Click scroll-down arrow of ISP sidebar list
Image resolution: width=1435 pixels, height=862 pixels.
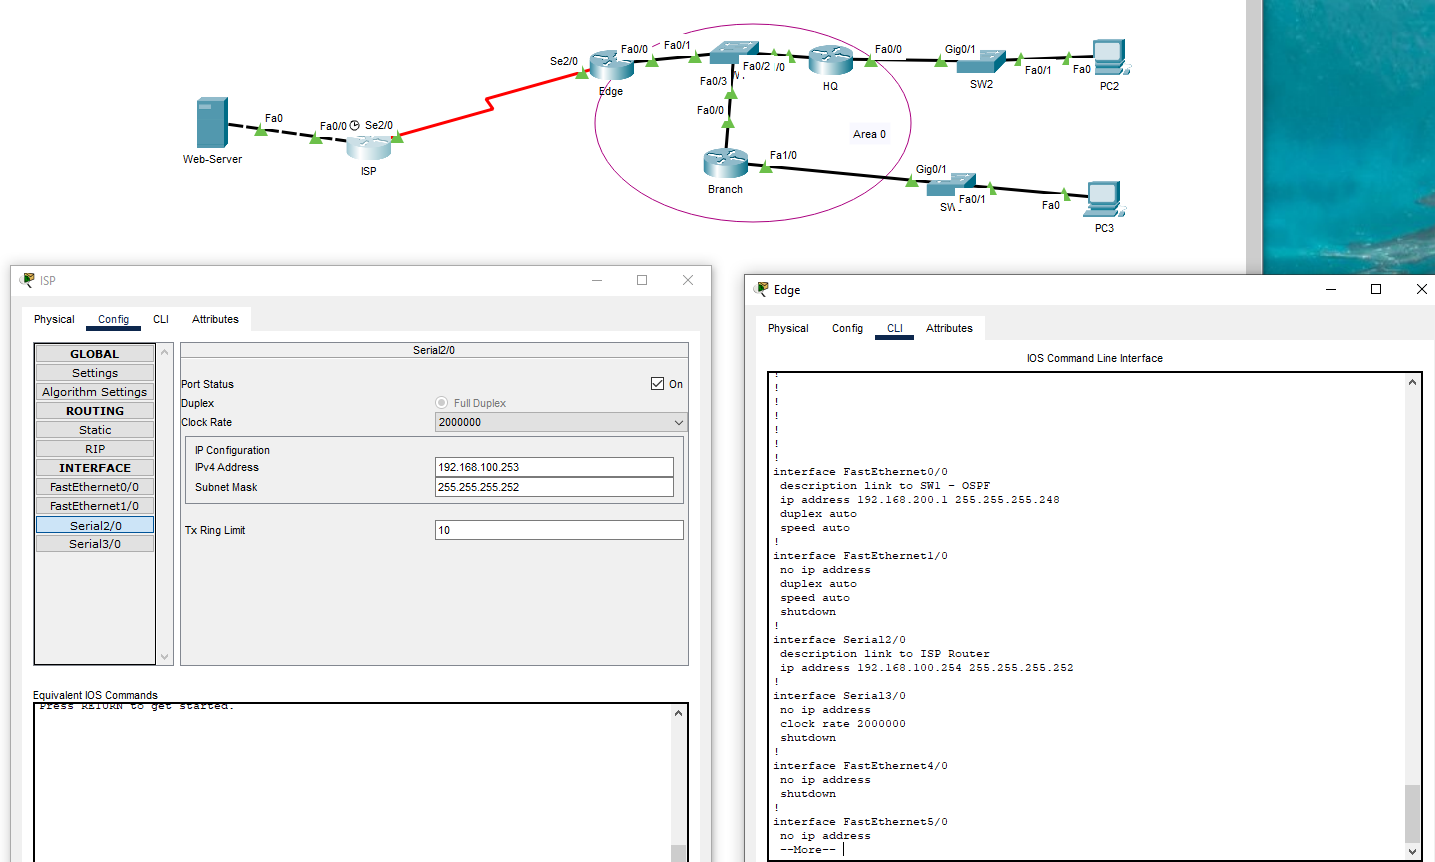pyautogui.click(x=165, y=657)
